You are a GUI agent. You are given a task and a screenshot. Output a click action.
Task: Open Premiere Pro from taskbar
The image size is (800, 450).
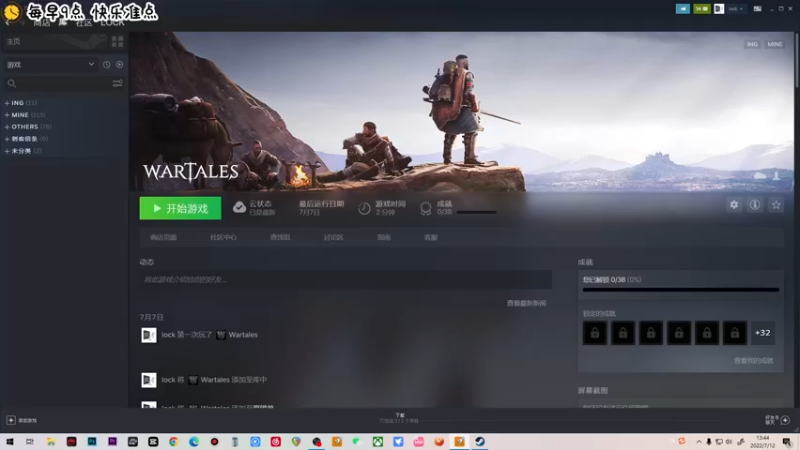coord(112,441)
